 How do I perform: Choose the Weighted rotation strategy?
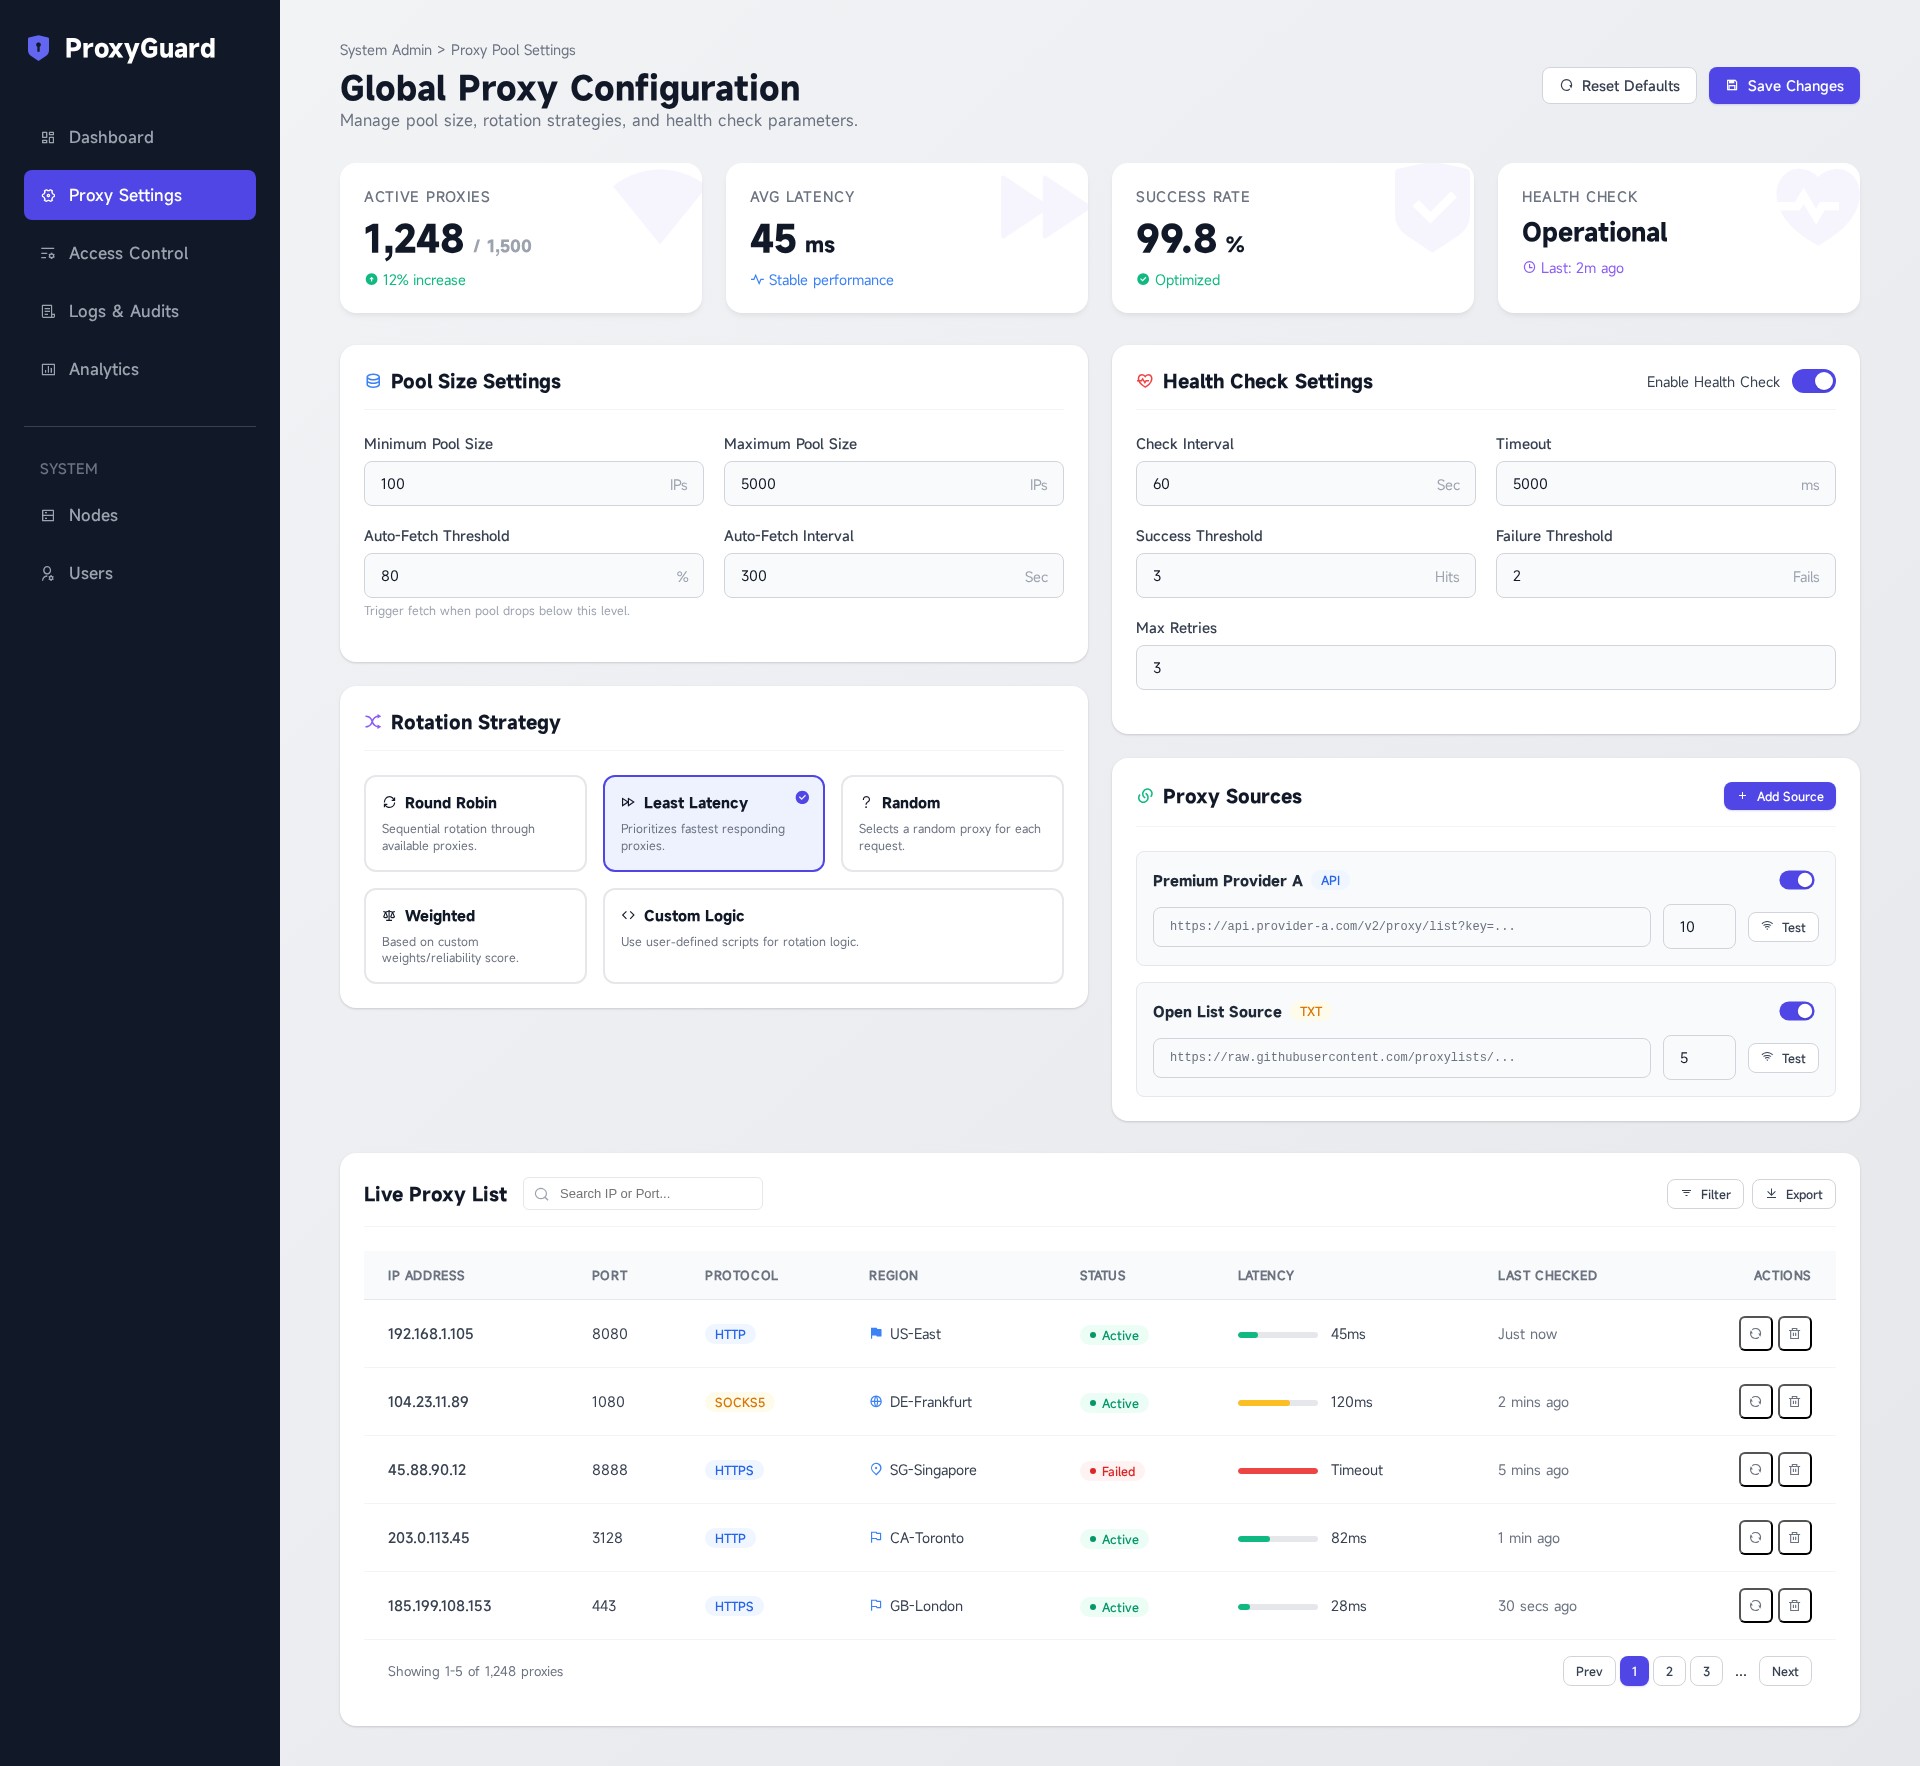475,935
